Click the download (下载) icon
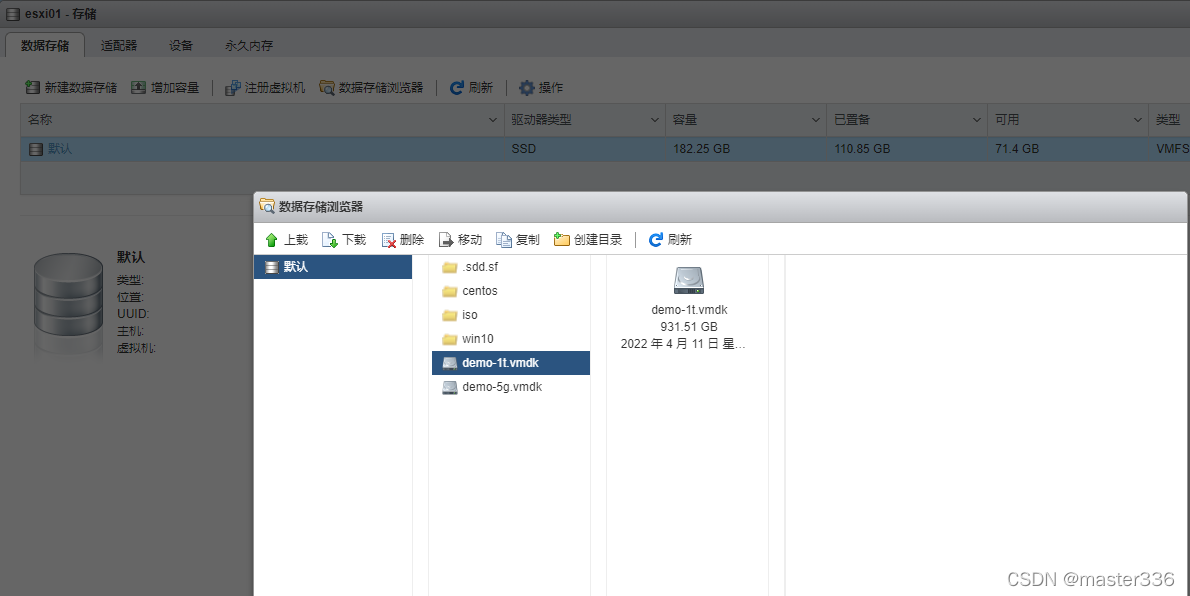 [330, 240]
